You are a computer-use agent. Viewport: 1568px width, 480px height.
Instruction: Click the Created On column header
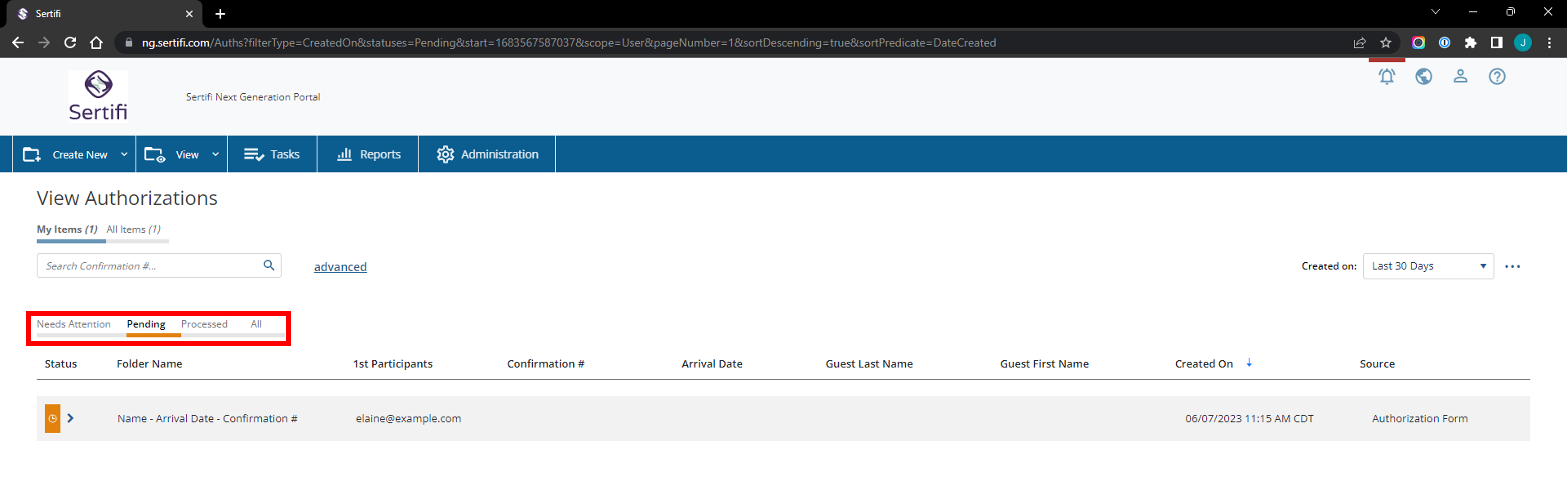pyautogui.click(x=1204, y=364)
